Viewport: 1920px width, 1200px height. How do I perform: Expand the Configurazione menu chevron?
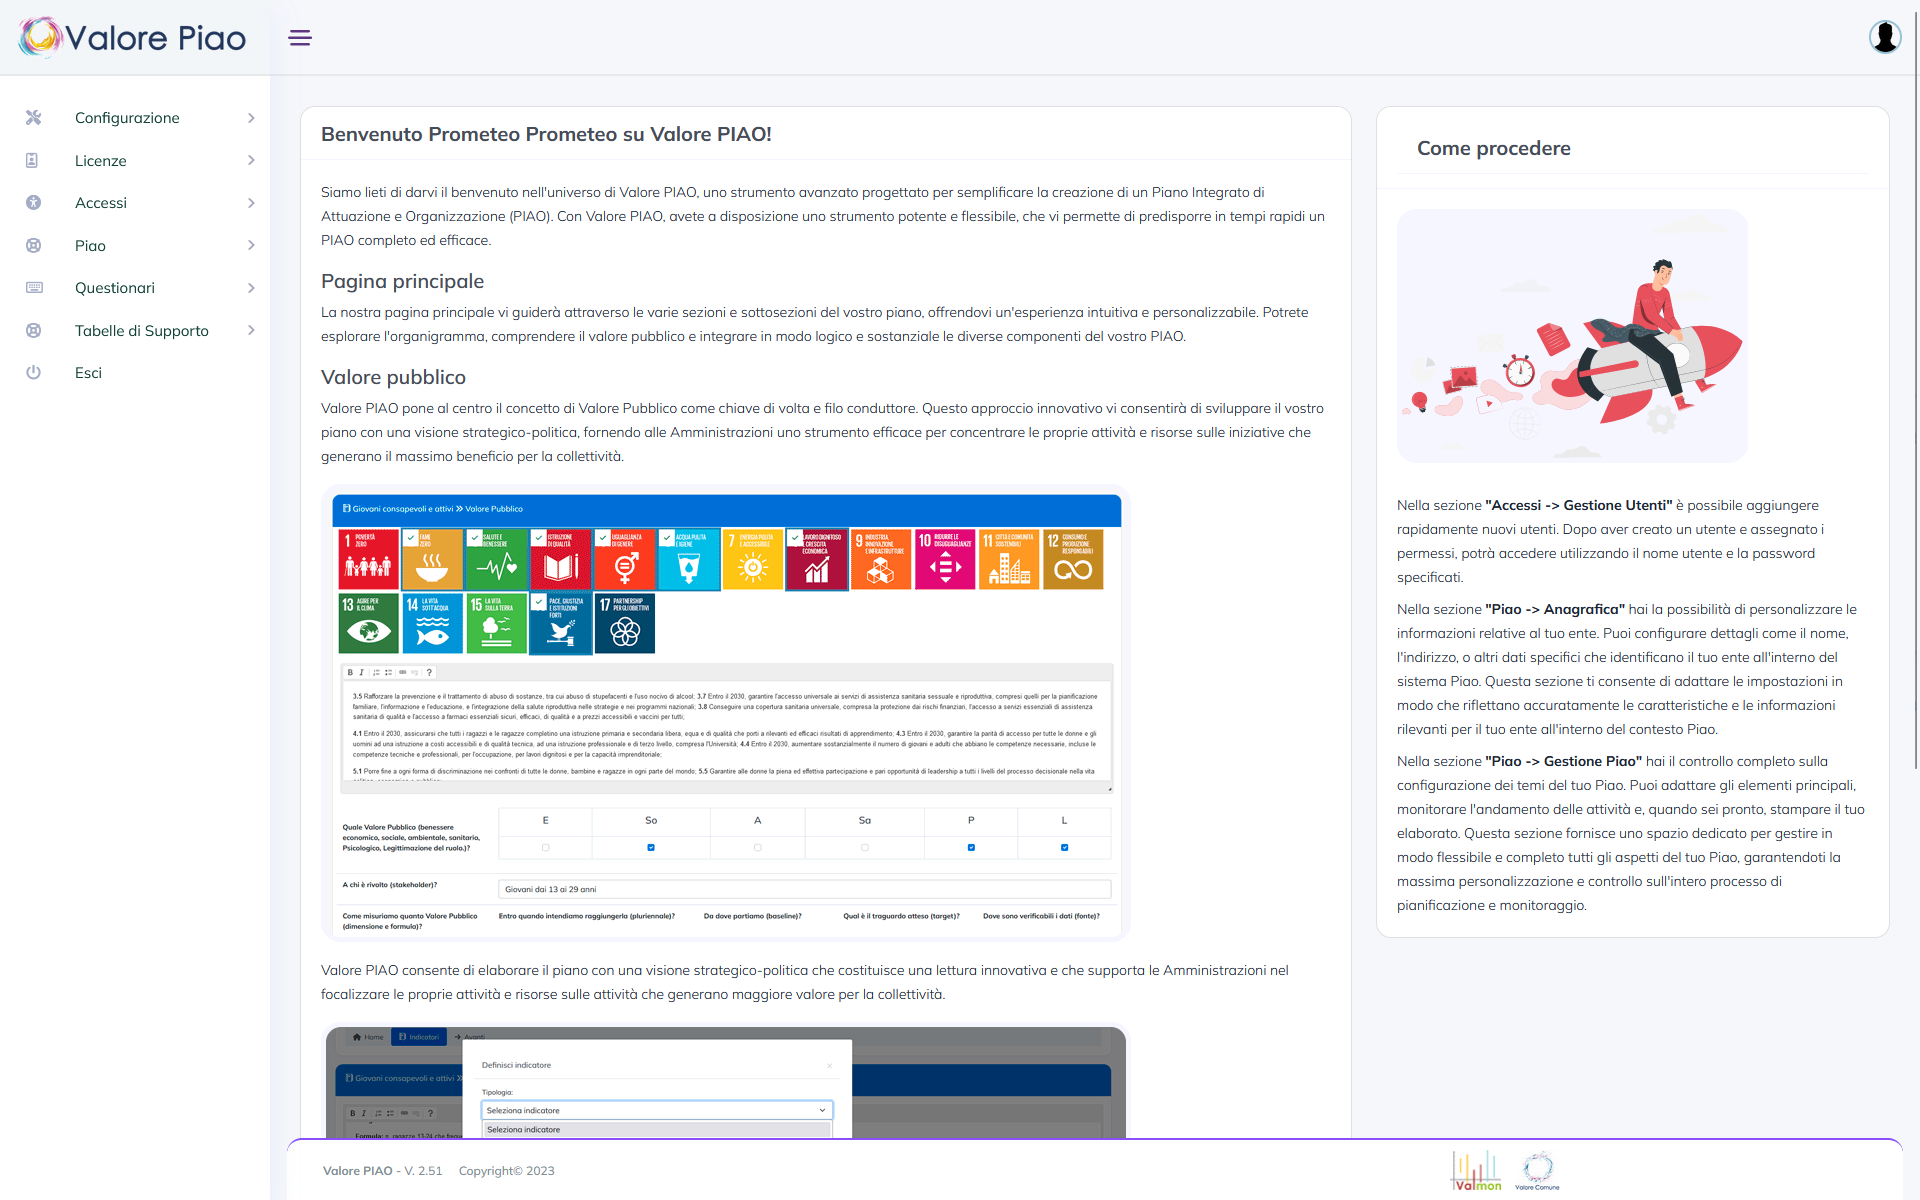coord(251,118)
